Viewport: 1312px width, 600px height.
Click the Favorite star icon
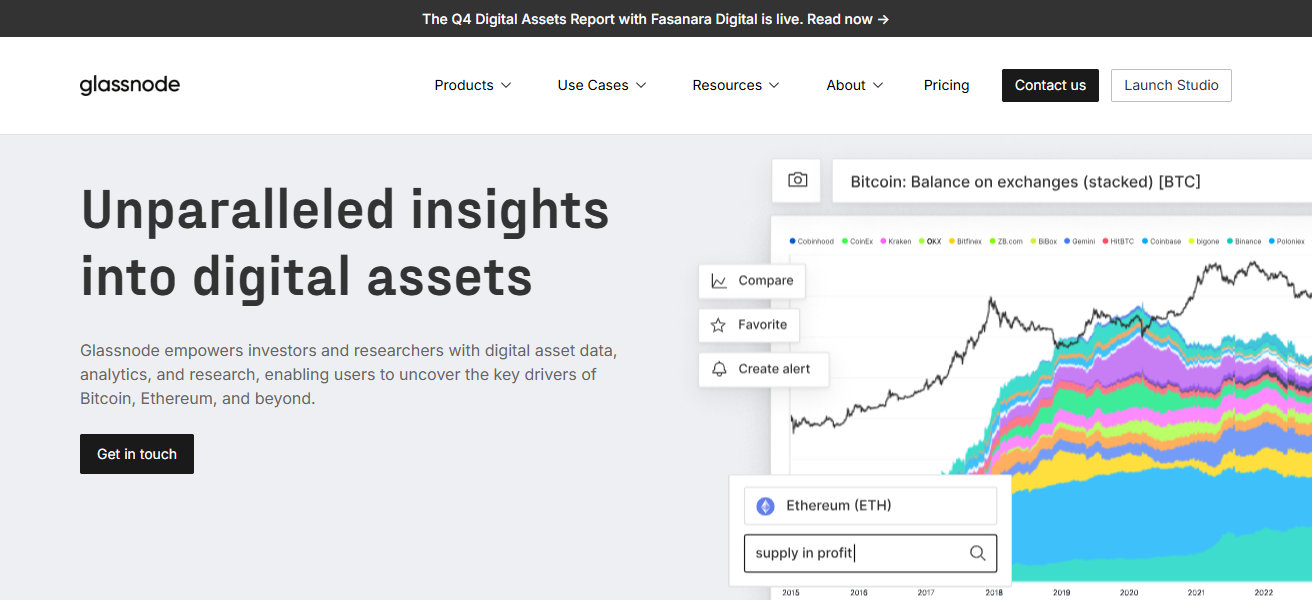coord(718,325)
